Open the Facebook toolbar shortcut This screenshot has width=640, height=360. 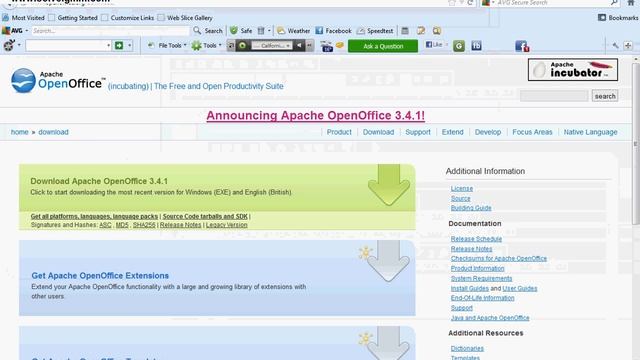(x=333, y=31)
